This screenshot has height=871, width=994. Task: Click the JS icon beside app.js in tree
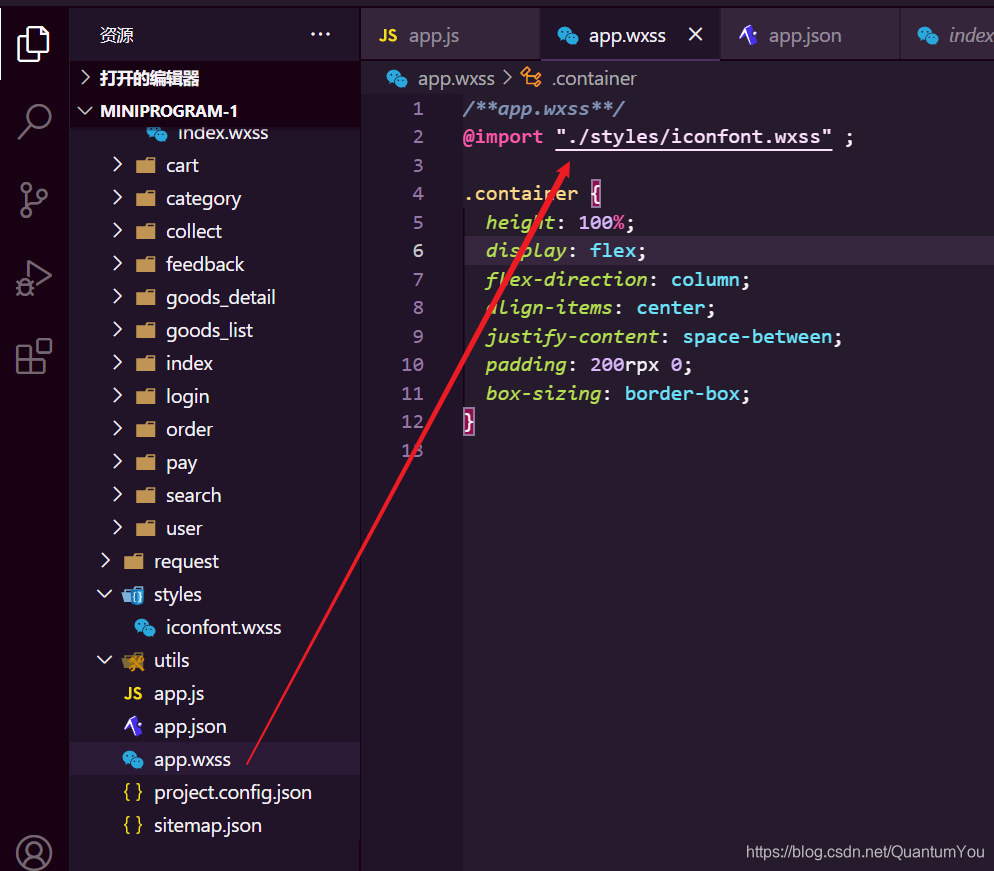(x=133, y=694)
